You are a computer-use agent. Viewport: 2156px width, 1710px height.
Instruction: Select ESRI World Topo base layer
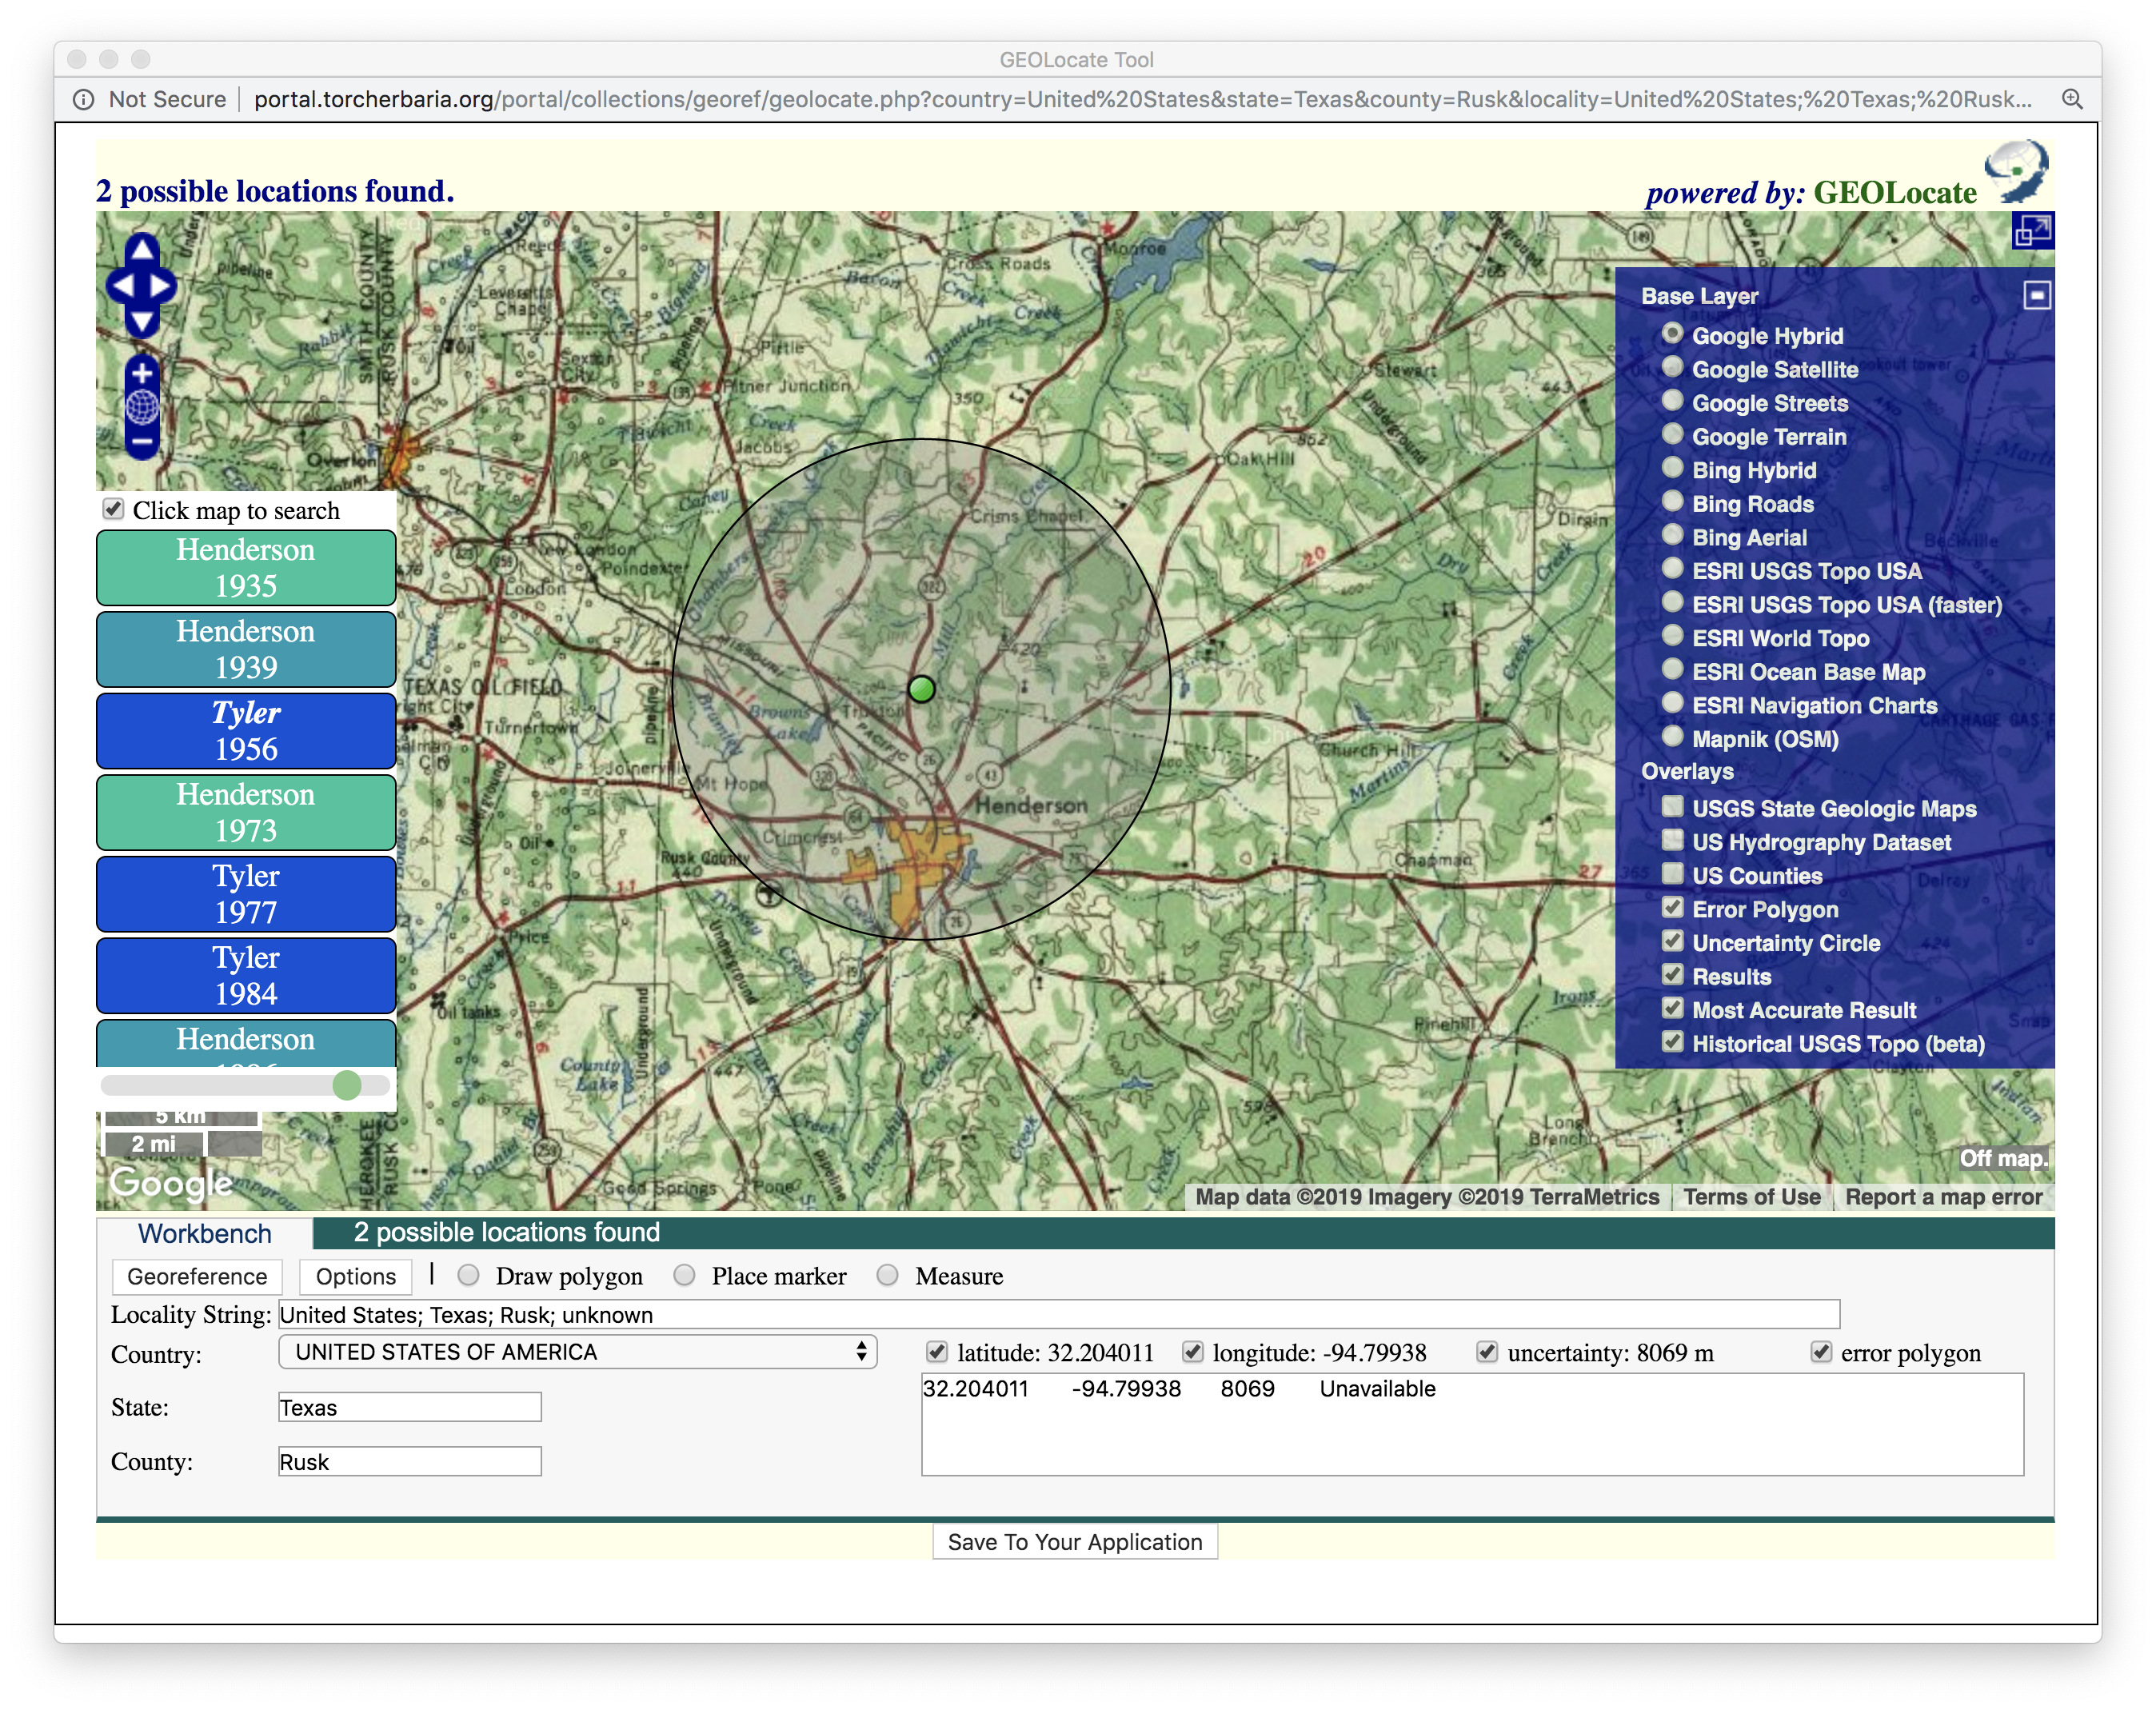coord(1672,636)
